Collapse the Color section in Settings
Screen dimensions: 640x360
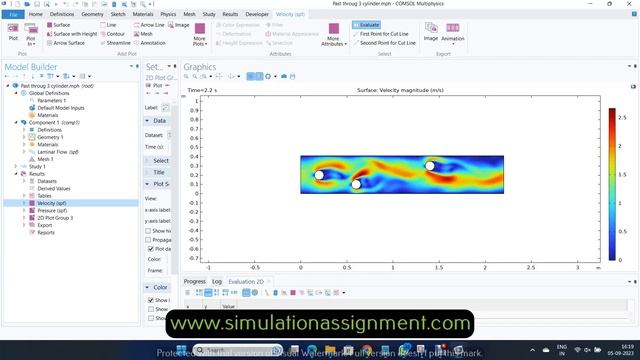click(147, 287)
